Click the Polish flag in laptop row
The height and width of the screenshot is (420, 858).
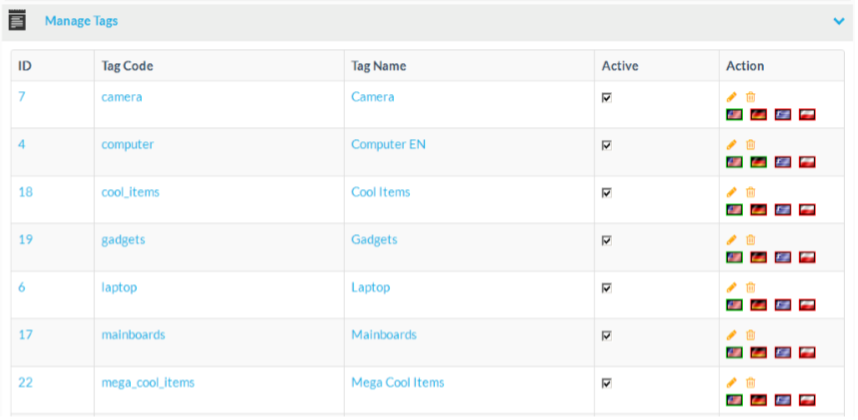[x=807, y=305]
